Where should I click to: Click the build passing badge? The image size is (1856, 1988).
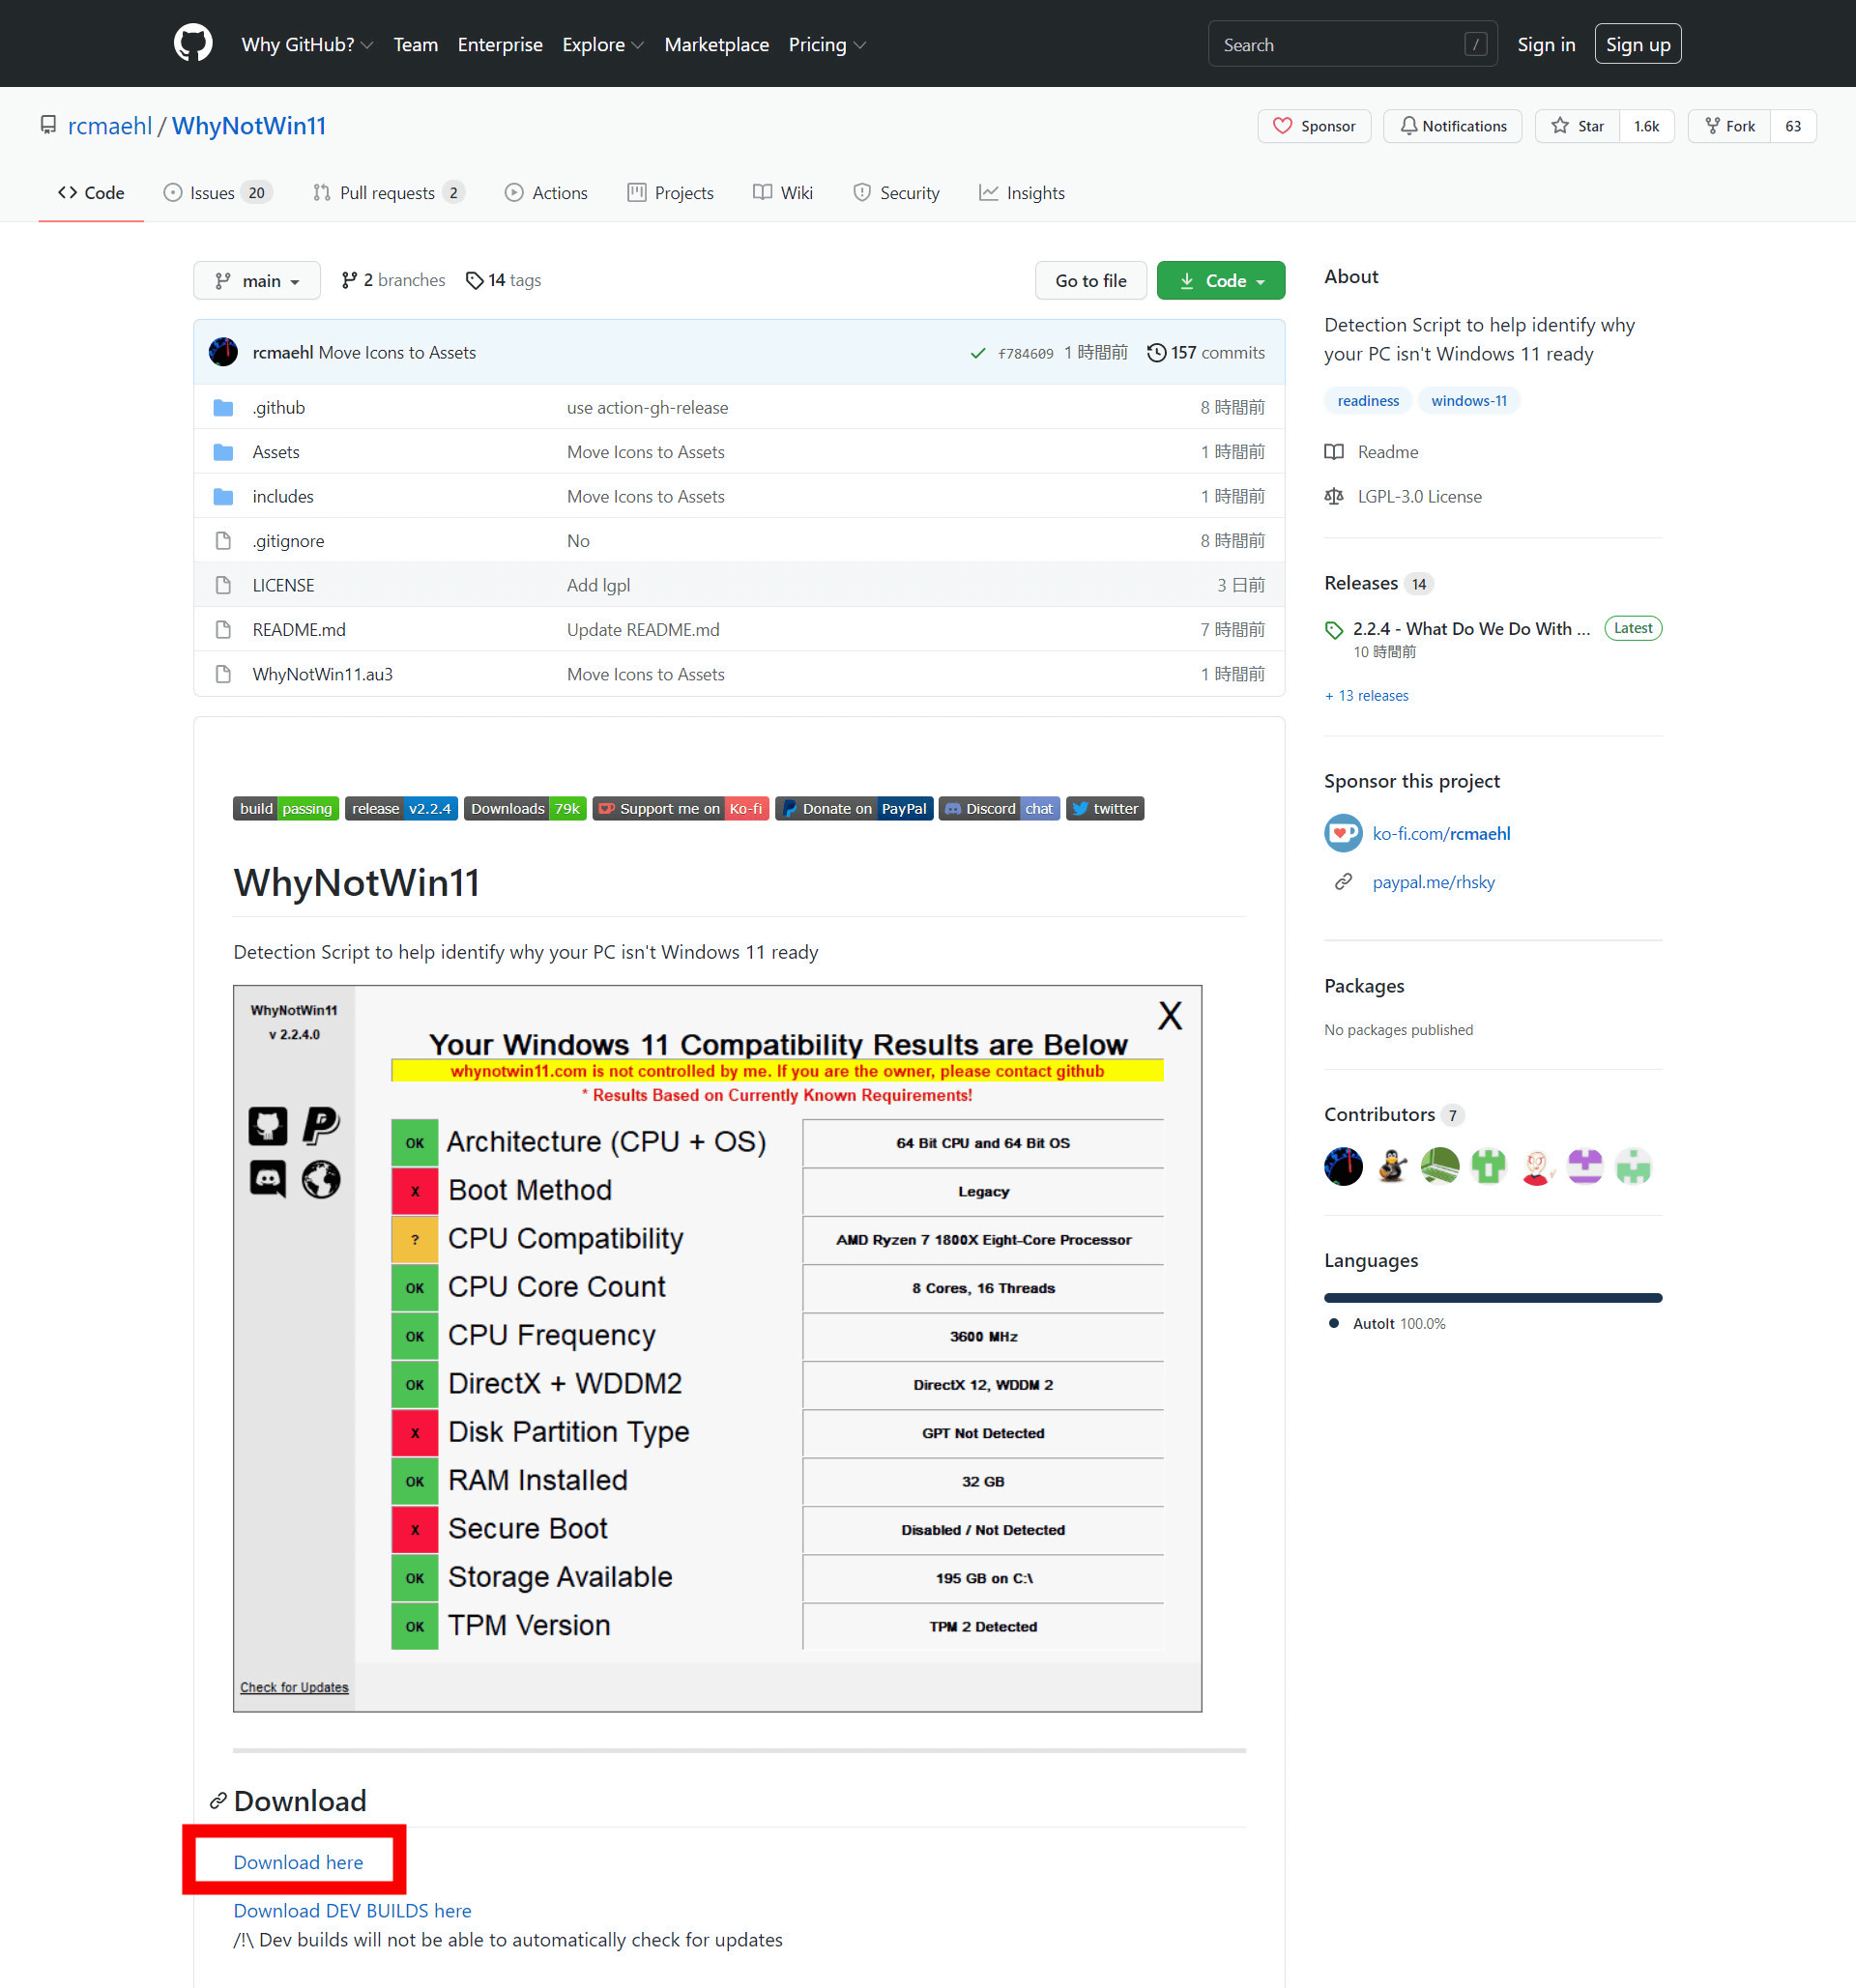click(286, 808)
